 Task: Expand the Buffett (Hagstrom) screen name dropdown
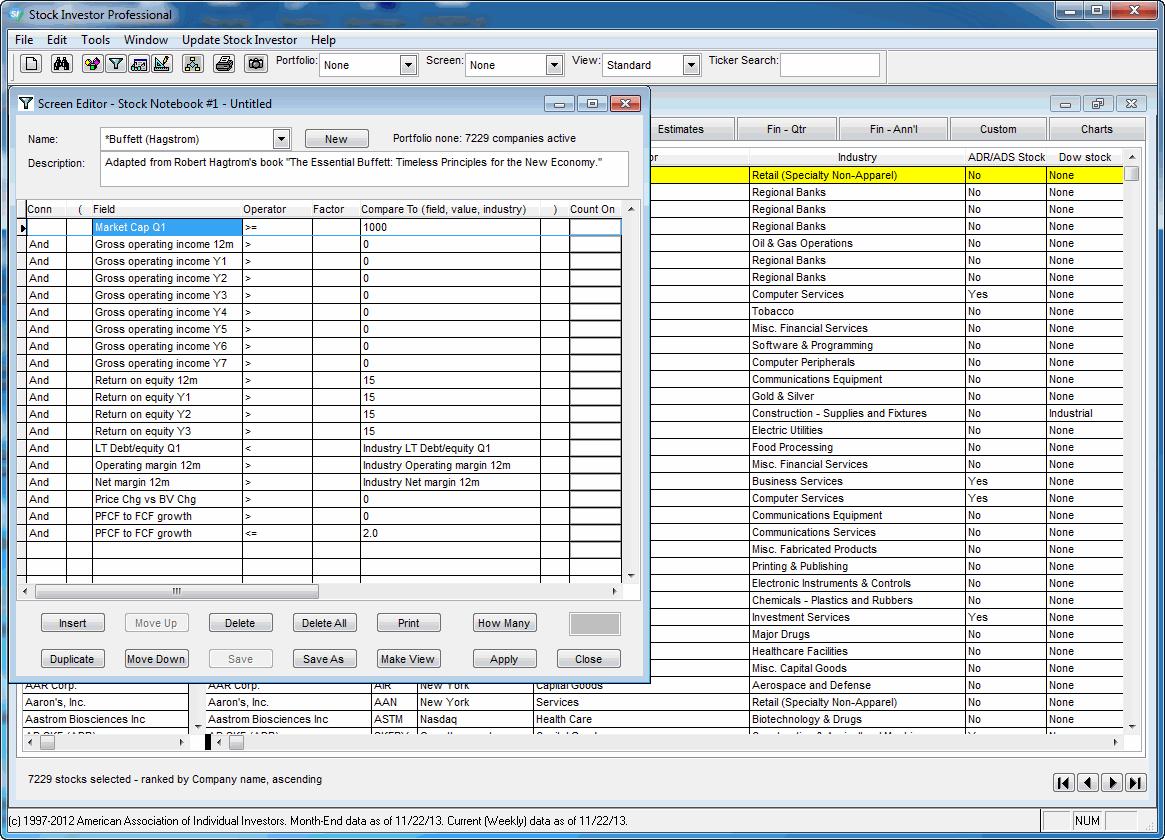(x=281, y=139)
